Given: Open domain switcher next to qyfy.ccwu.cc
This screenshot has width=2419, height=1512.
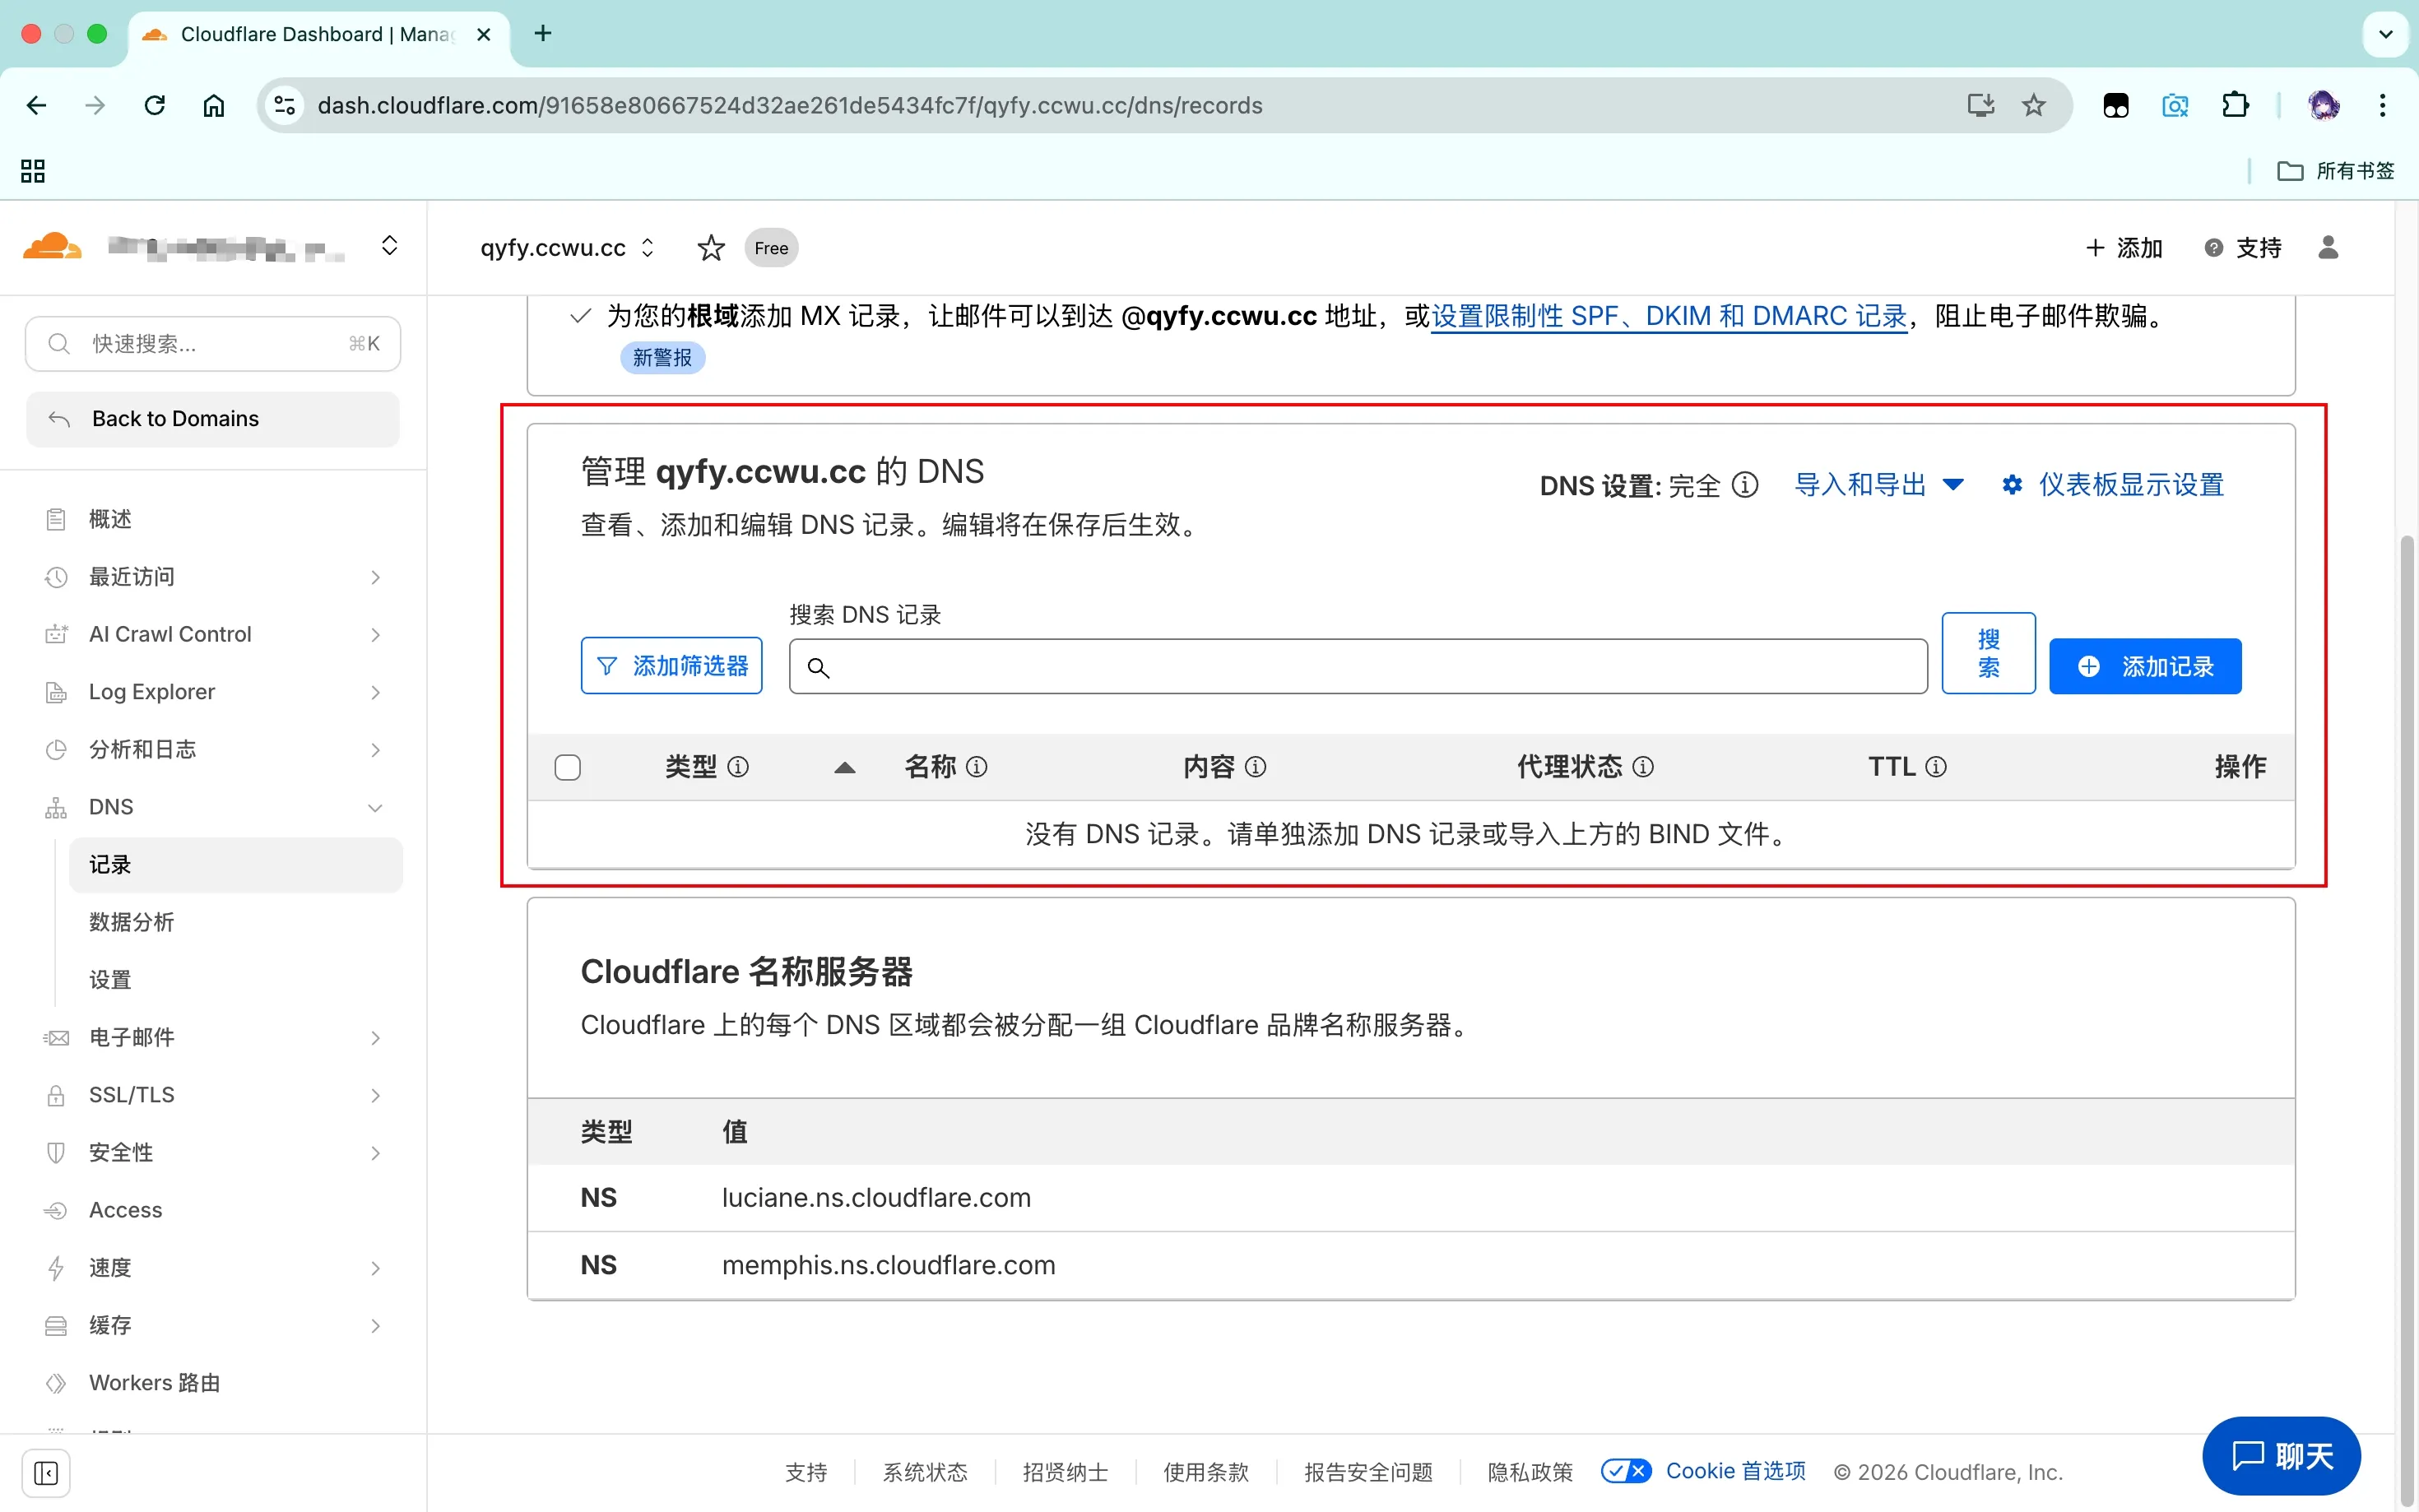Looking at the screenshot, I should click(x=648, y=248).
